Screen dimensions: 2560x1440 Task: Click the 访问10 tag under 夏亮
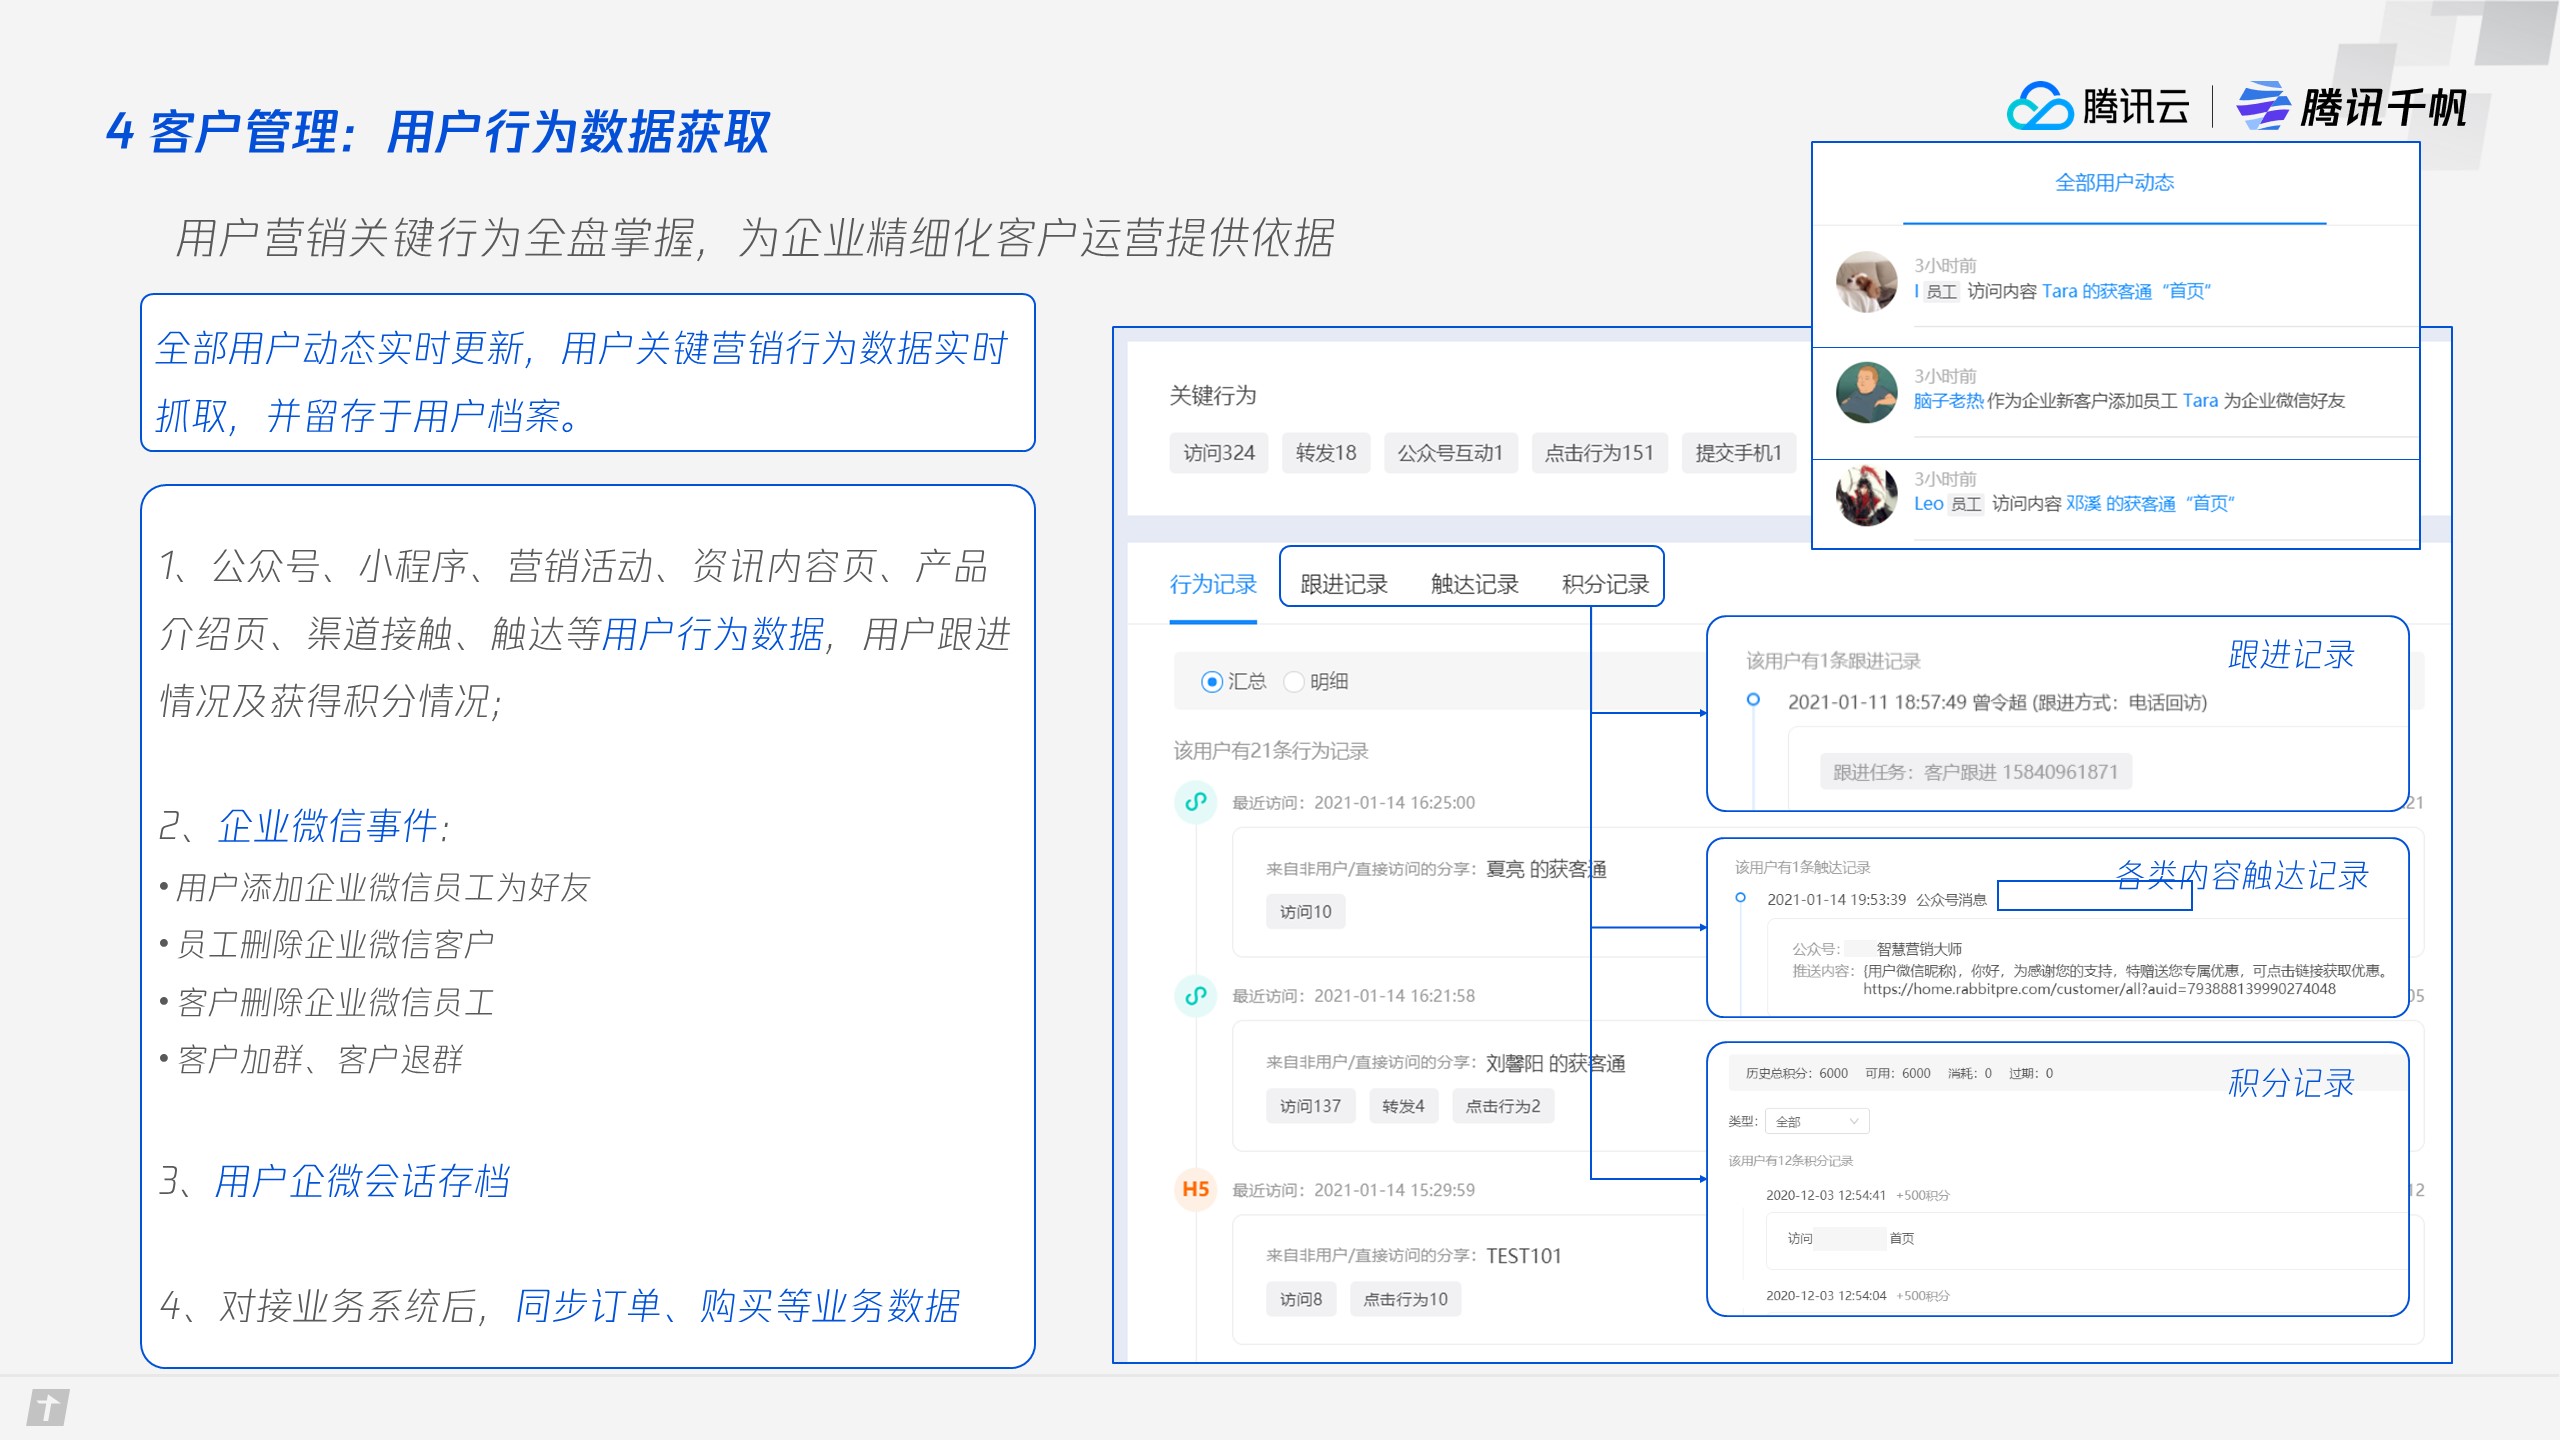pos(1306,912)
